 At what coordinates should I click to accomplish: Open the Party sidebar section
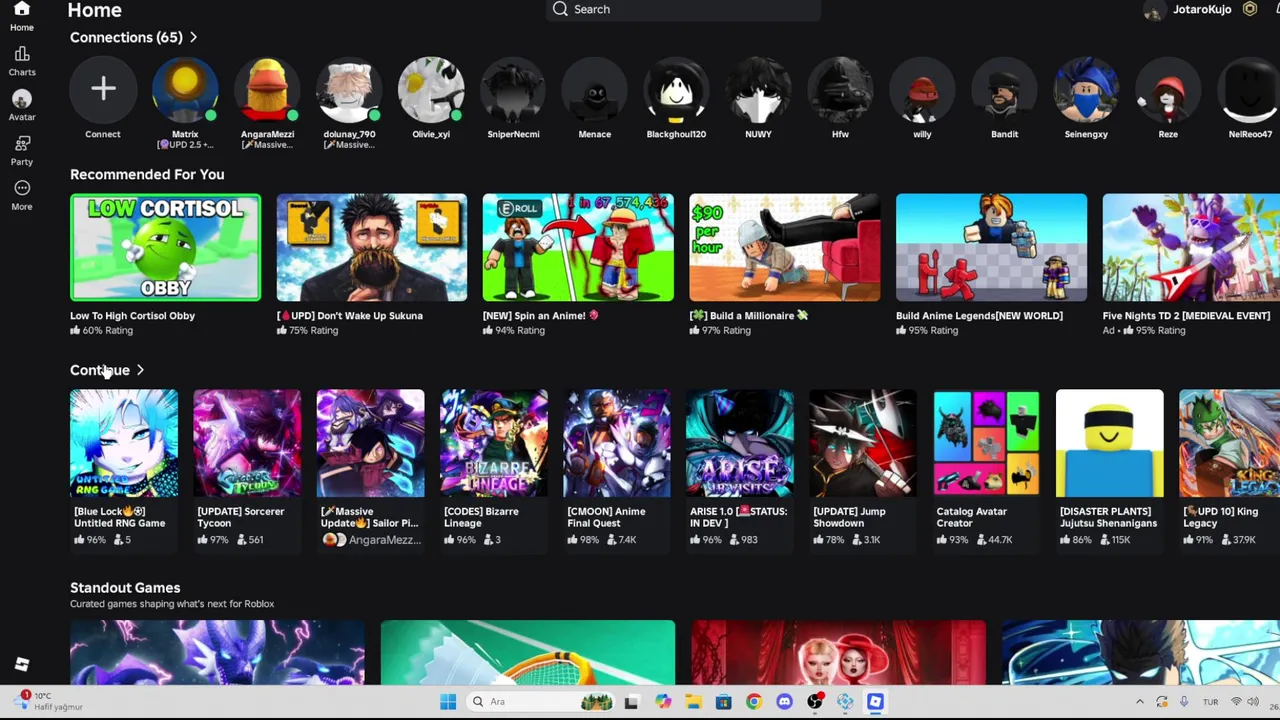22,151
